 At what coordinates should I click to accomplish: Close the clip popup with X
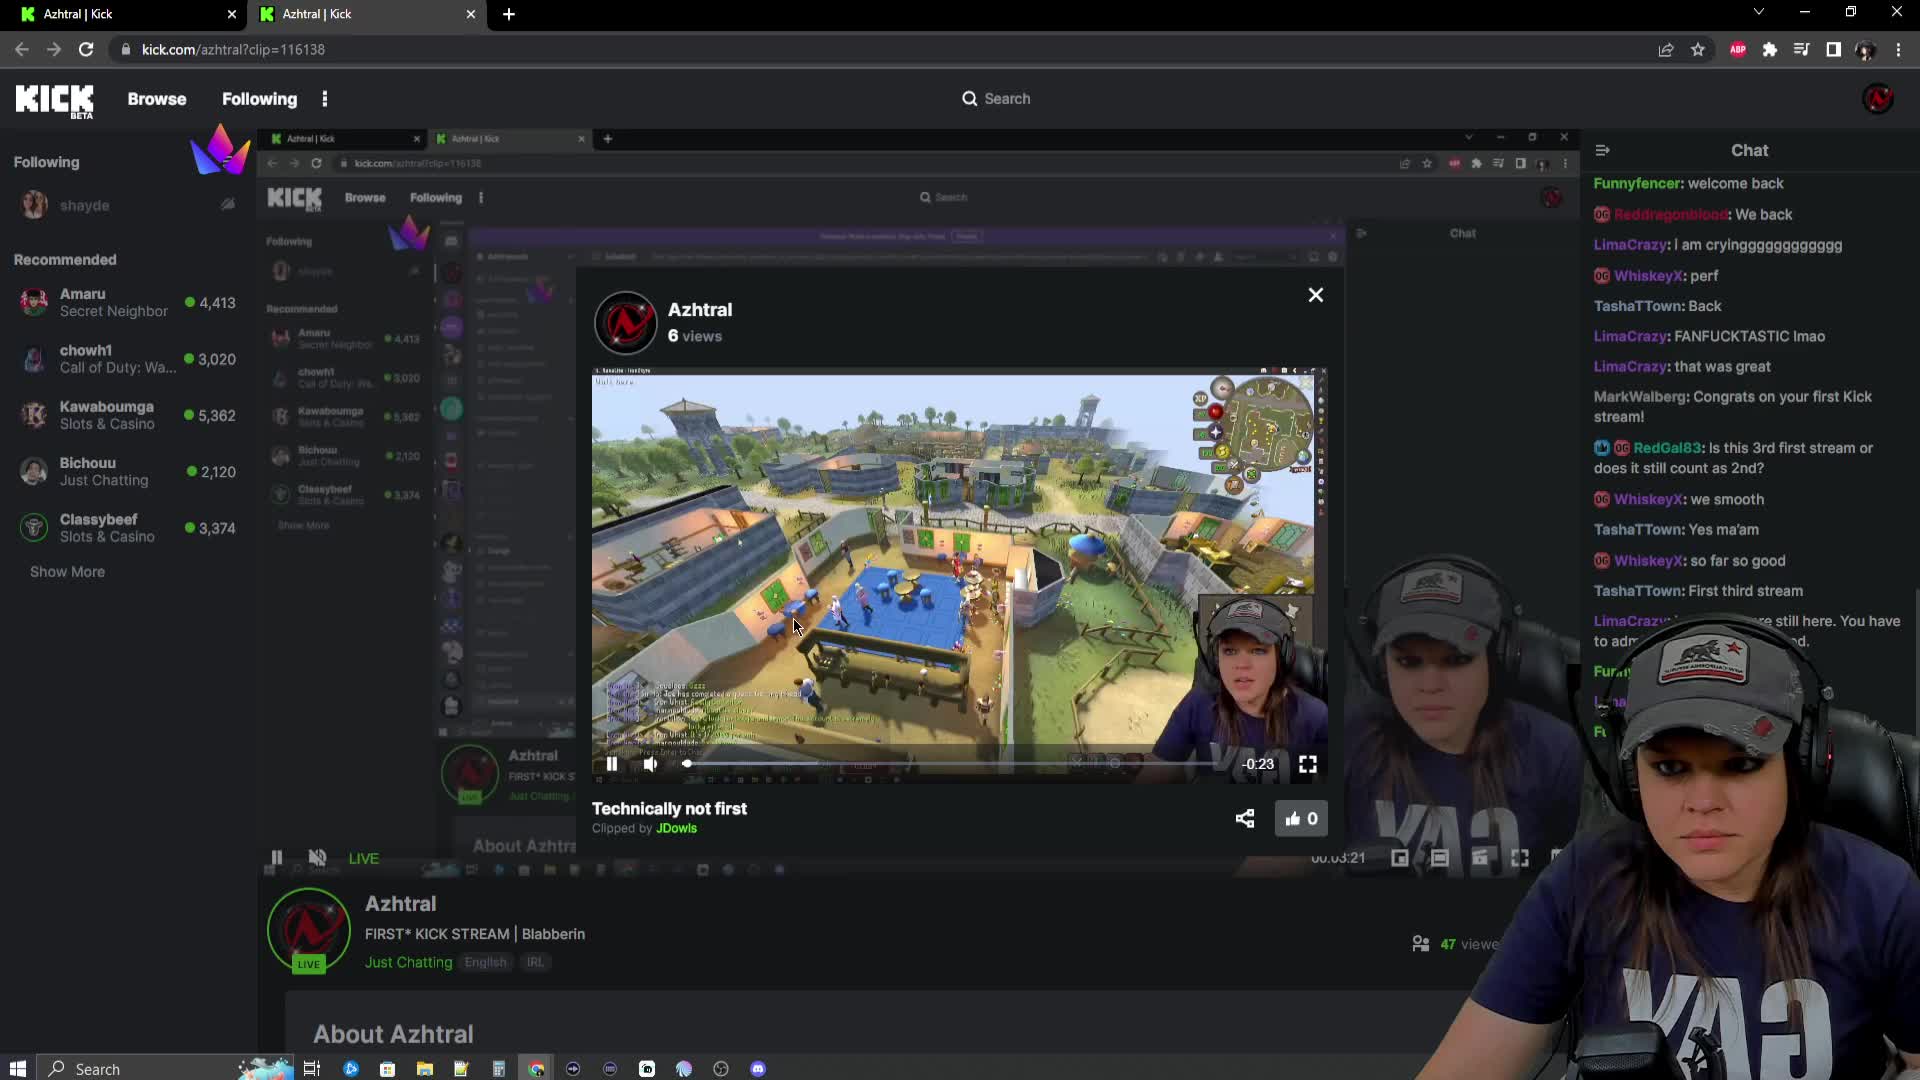click(1316, 295)
